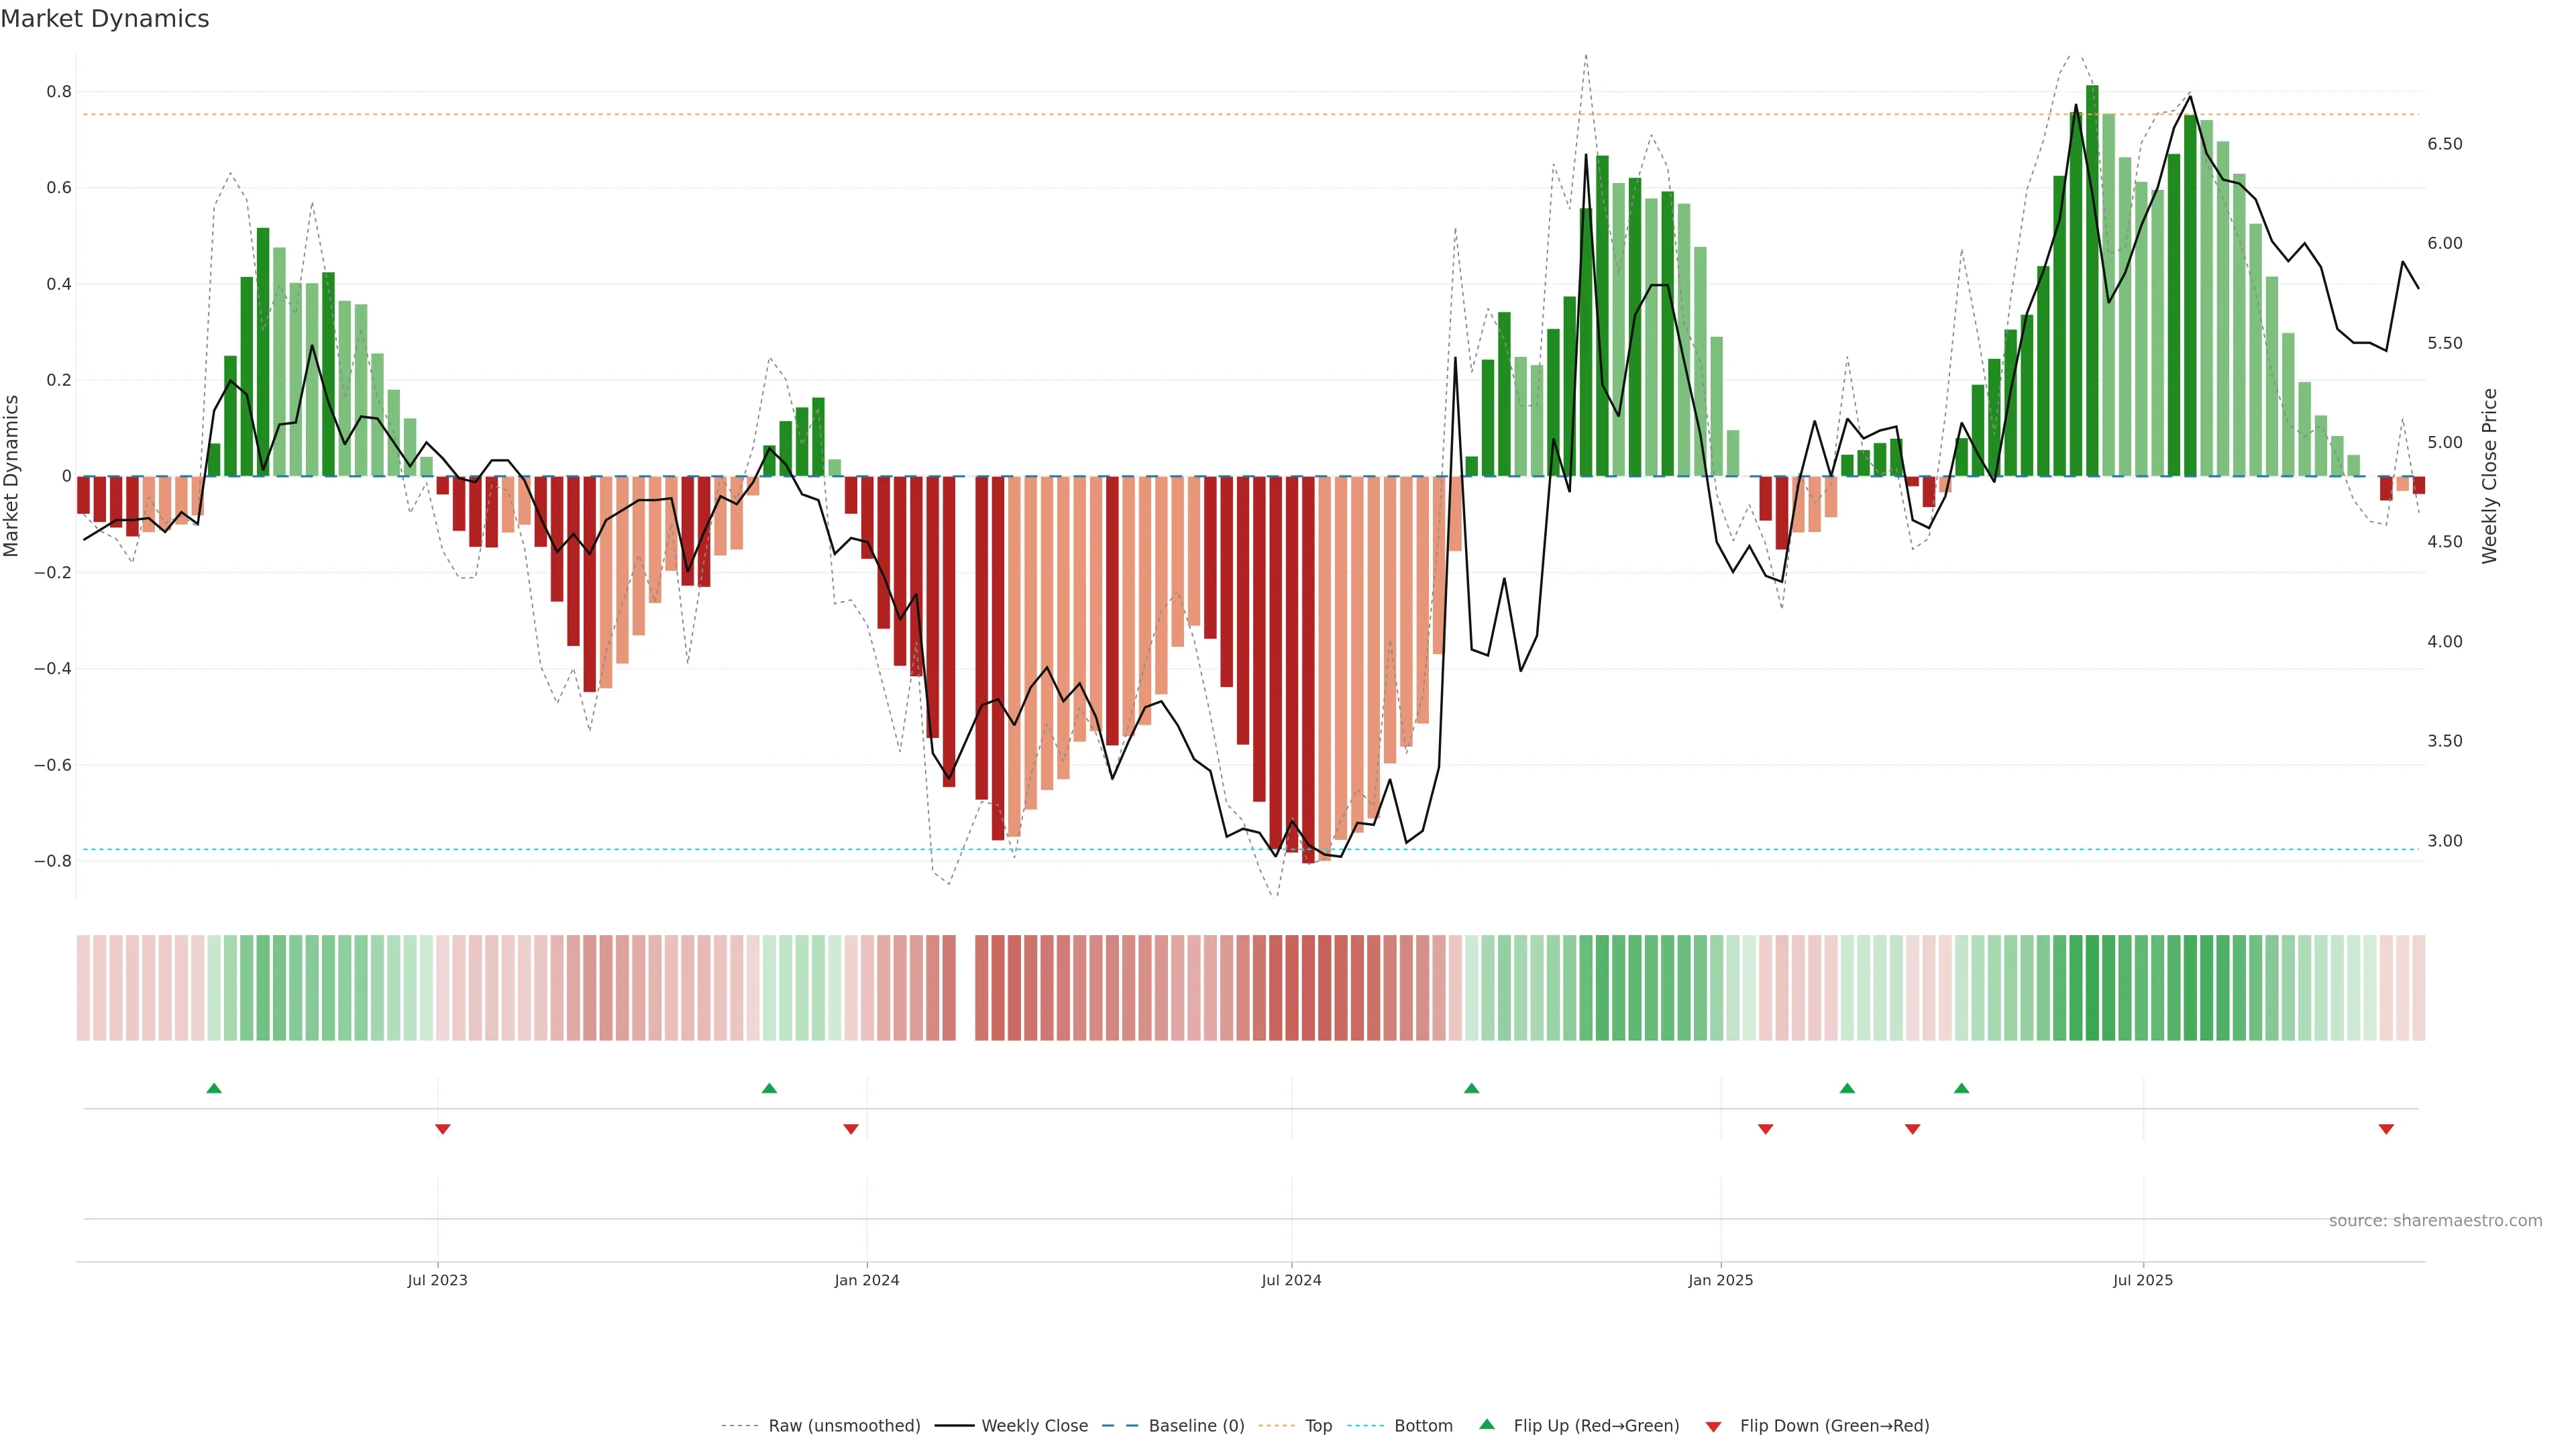Screen dimensions: 2576x1449
Task: Click the Flip Down marker just before Jan 2024
Action: click(851, 1129)
